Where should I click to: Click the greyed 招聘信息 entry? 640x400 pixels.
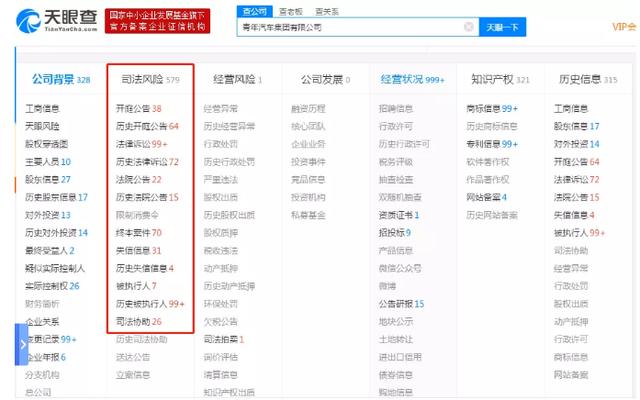396,109
